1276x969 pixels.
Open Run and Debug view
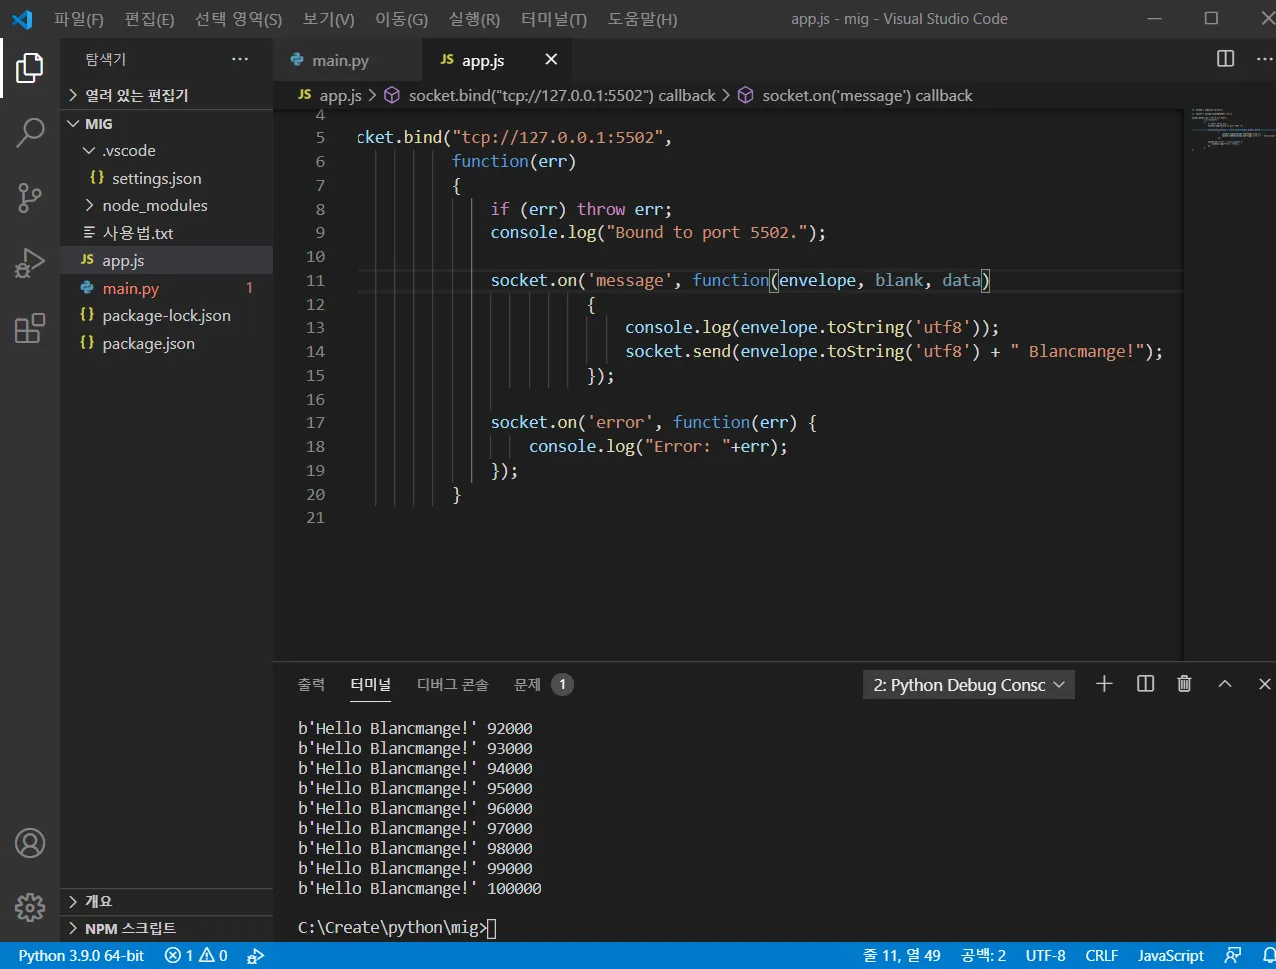[x=30, y=263]
